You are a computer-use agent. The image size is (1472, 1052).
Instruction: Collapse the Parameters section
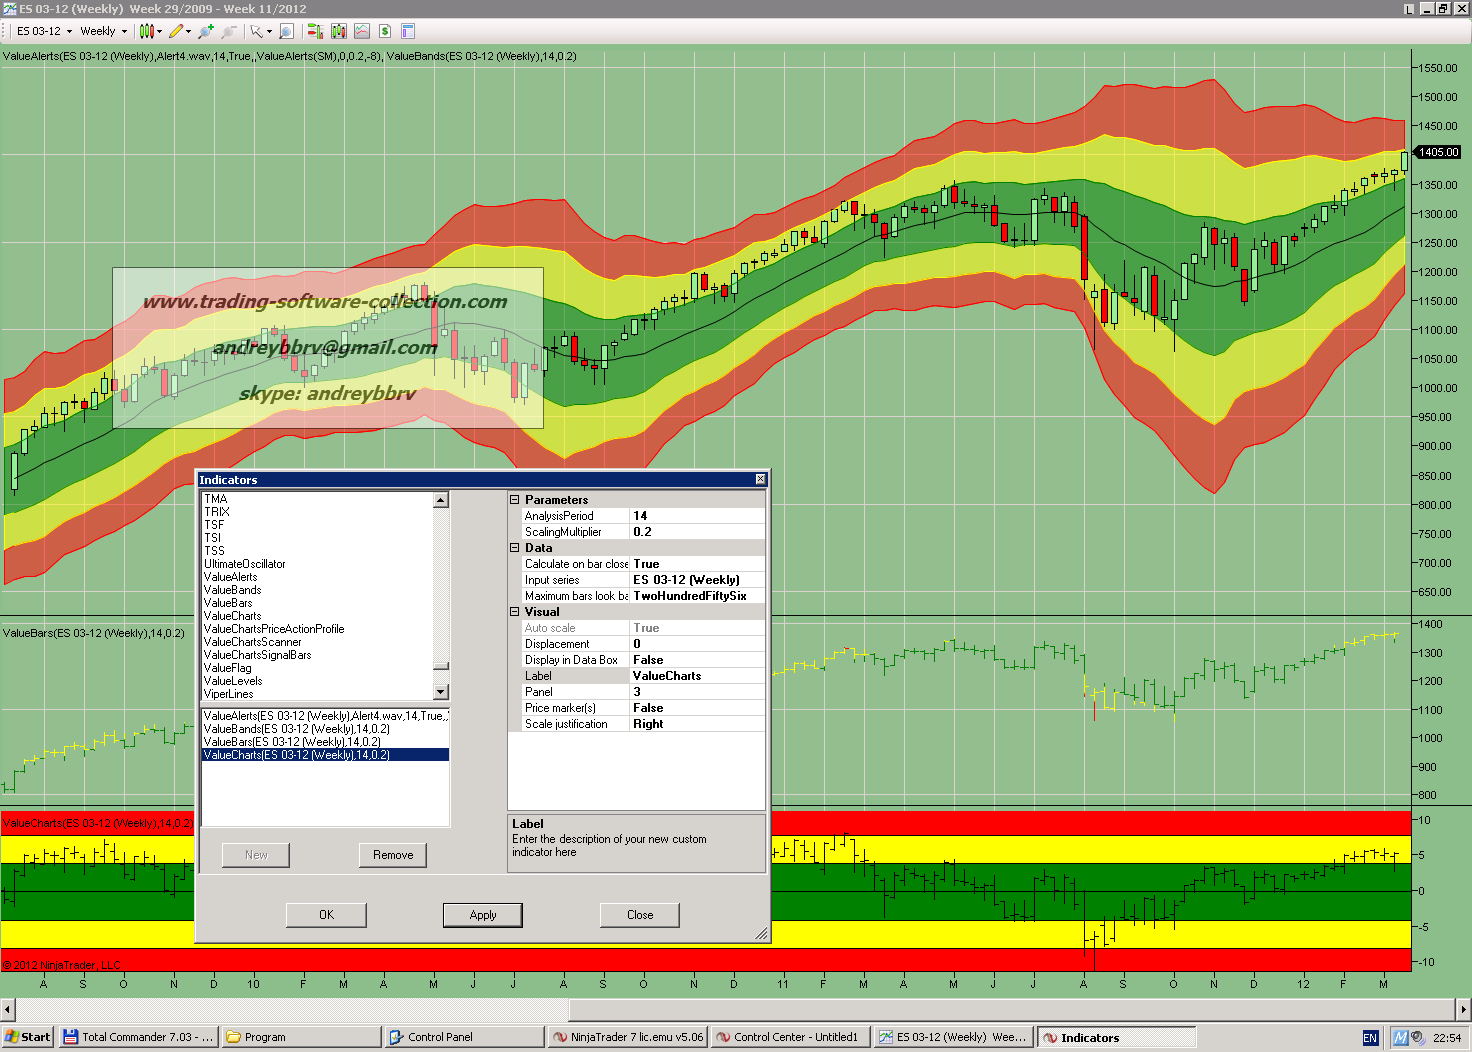[515, 500]
